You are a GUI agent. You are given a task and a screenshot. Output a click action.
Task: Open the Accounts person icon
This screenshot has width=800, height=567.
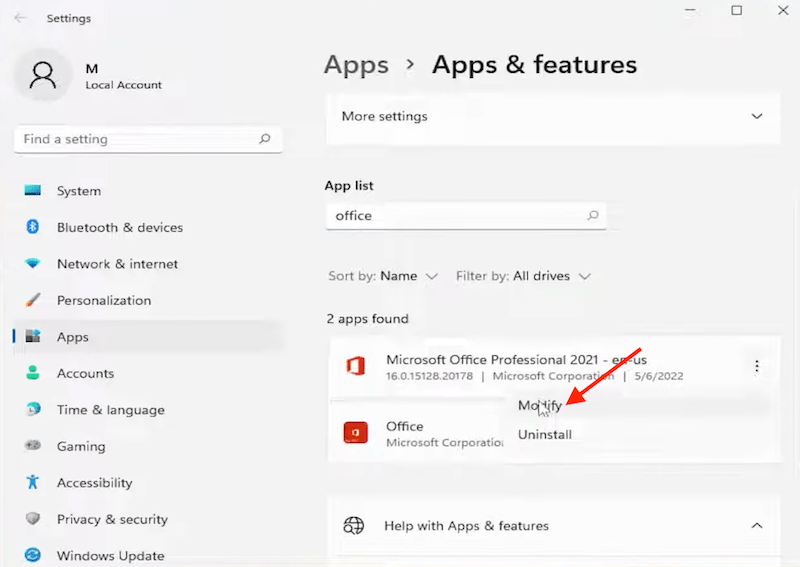33,373
